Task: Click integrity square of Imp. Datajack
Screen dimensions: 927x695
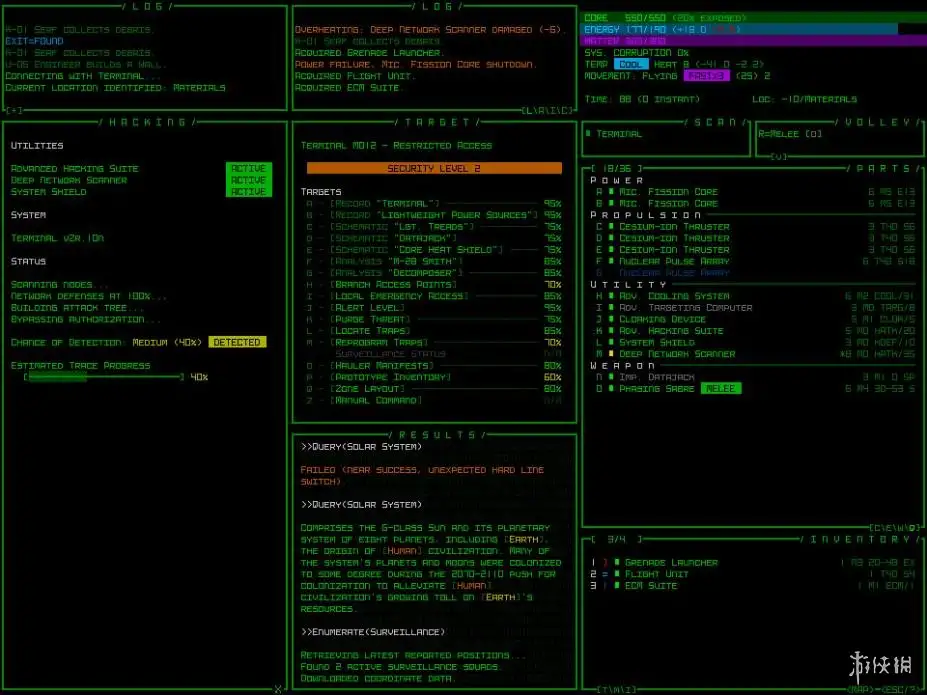Action: 611,377
